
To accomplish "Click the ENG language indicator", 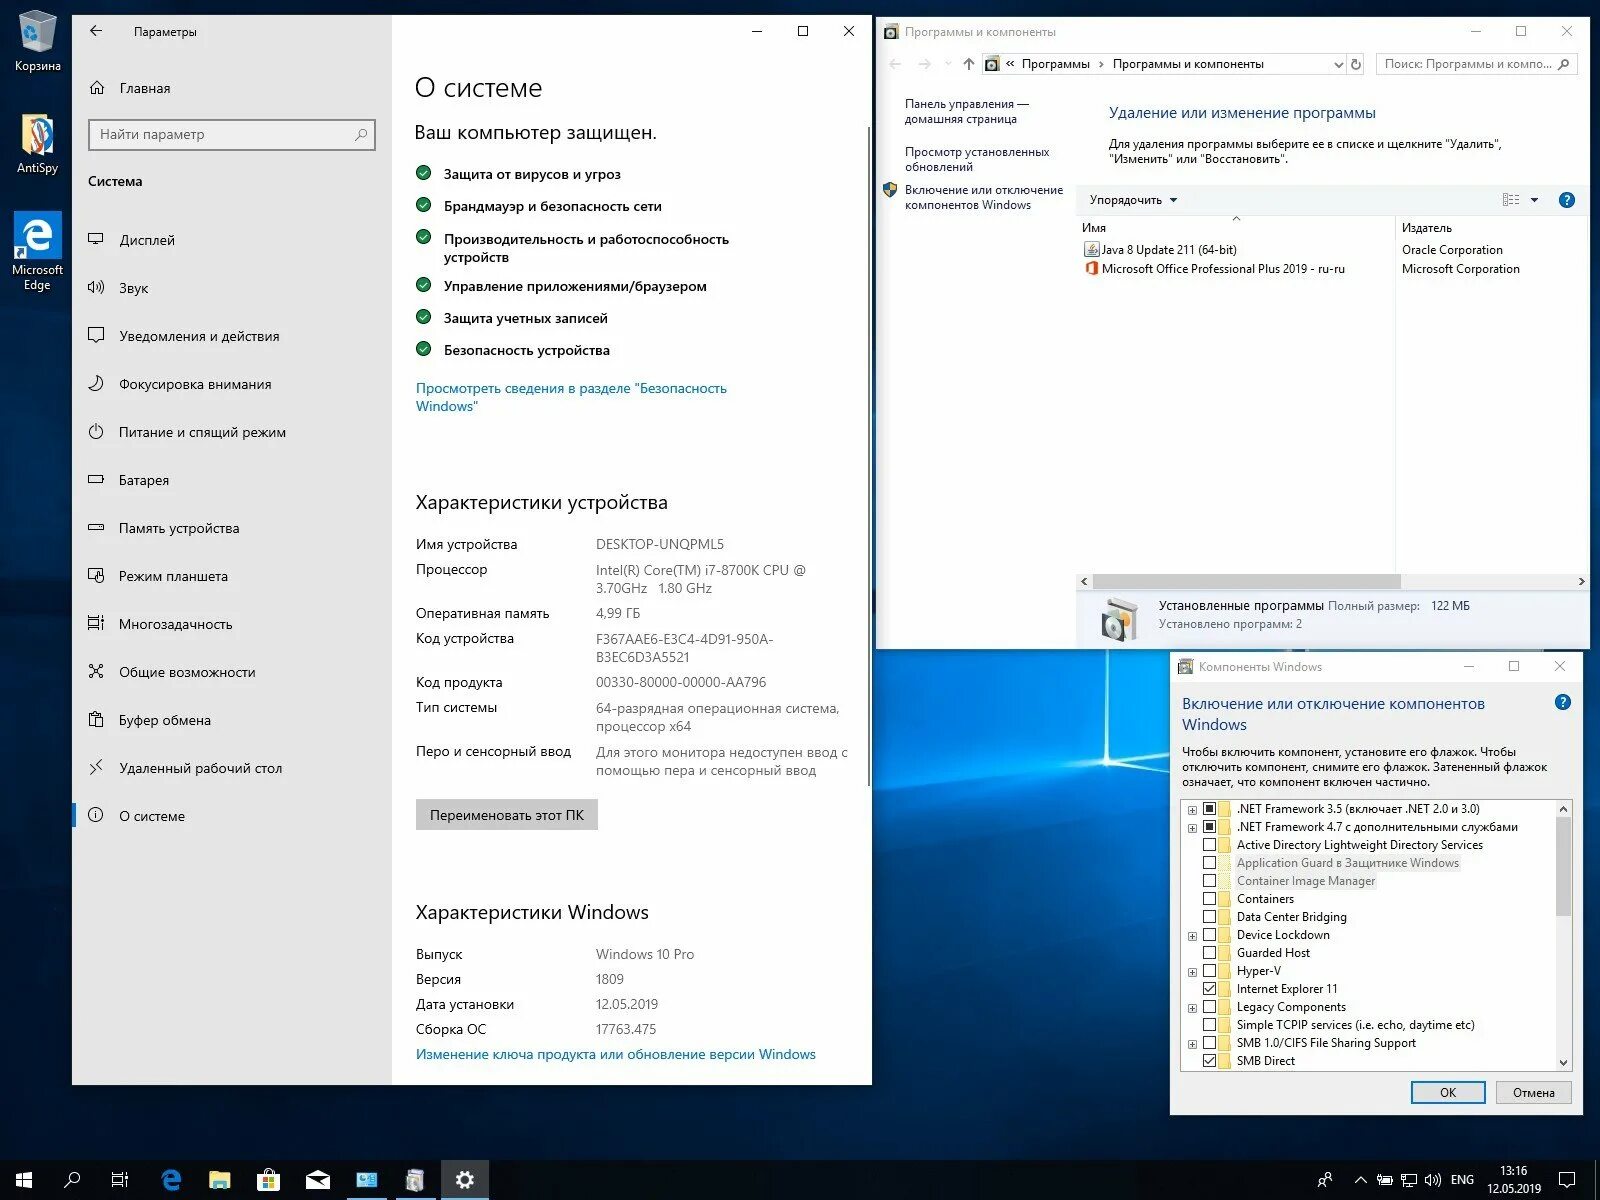I will (1462, 1180).
